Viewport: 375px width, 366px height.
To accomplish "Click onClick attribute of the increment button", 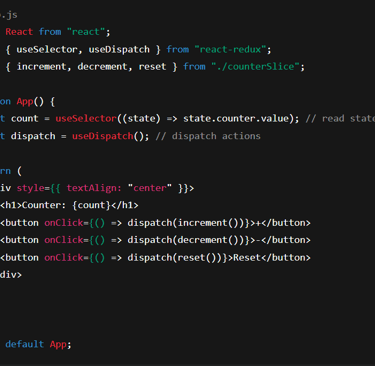I will [64, 223].
